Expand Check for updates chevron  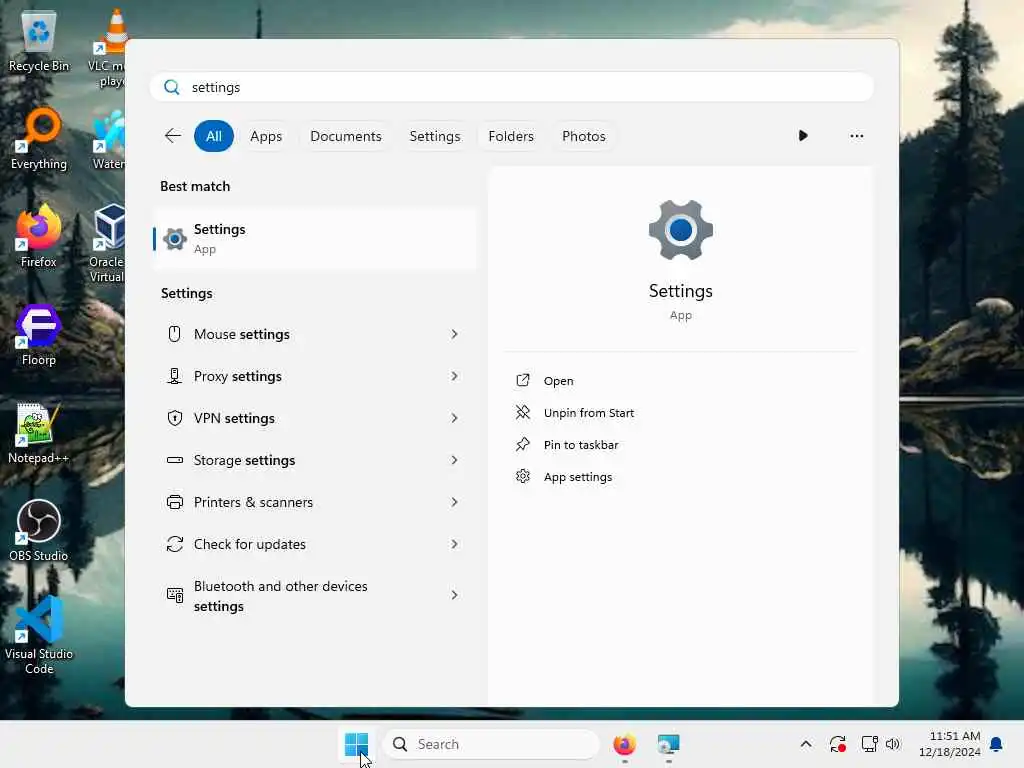pyautogui.click(x=455, y=544)
